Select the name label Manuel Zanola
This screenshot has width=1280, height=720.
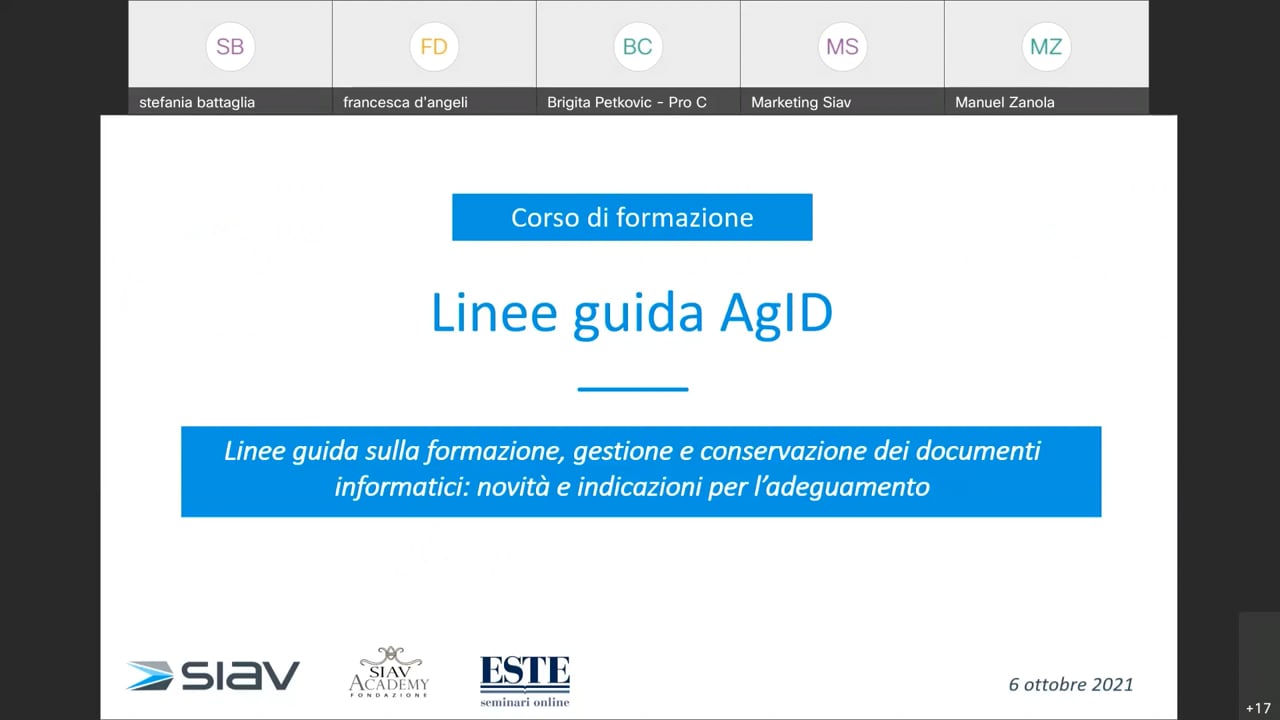click(1005, 102)
